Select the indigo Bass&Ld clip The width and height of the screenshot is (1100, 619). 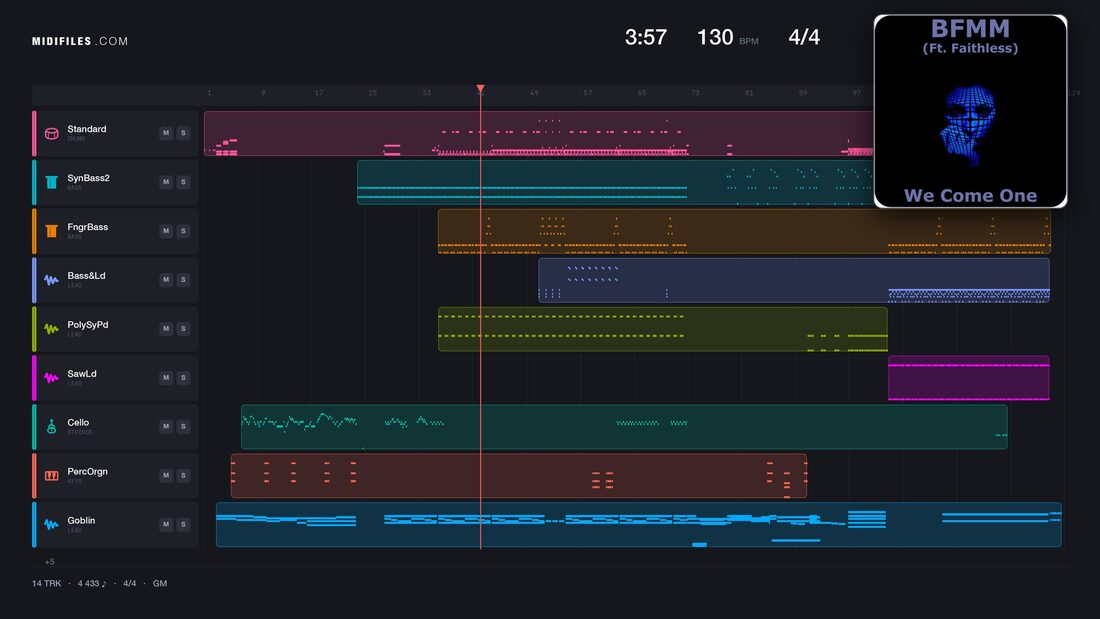point(794,280)
